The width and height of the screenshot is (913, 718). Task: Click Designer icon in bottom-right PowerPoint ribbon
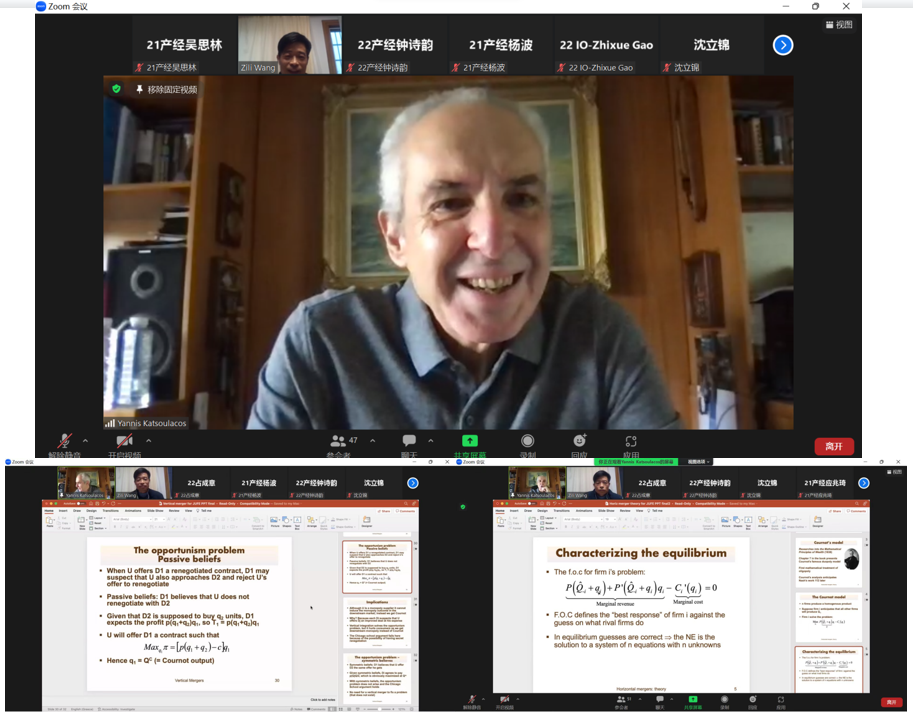click(x=818, y=521)
